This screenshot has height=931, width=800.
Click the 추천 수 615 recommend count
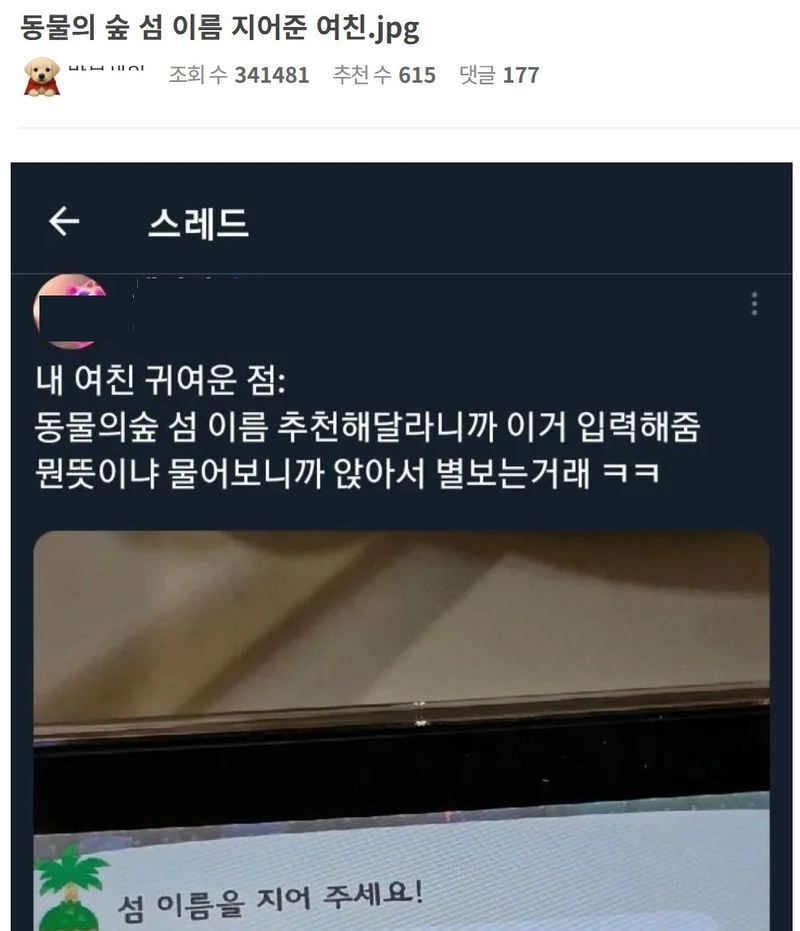[384, 75]
